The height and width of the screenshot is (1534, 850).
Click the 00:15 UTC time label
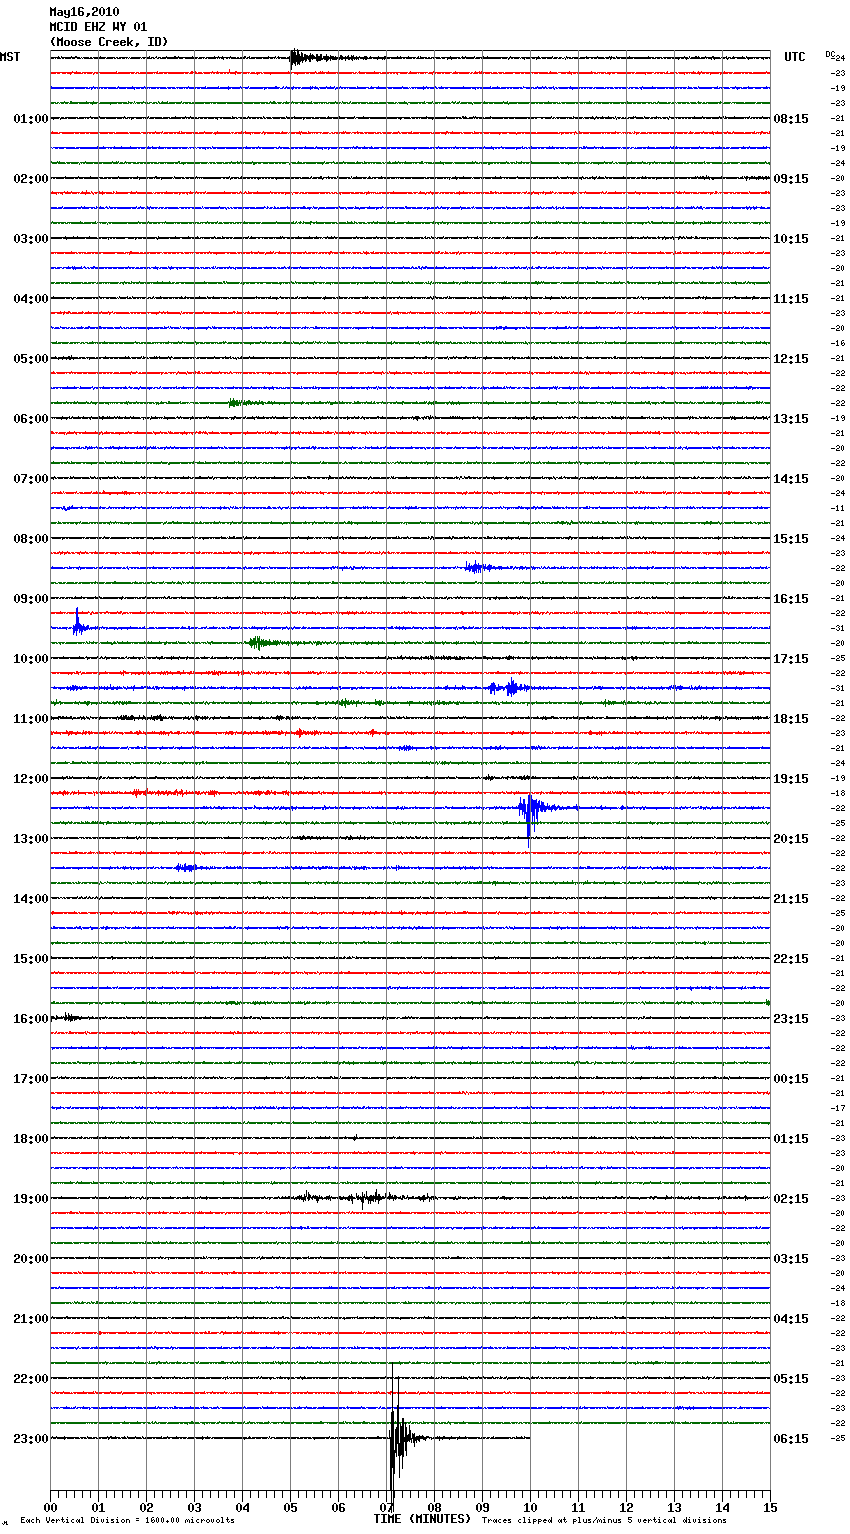(x=791, y=1079)
